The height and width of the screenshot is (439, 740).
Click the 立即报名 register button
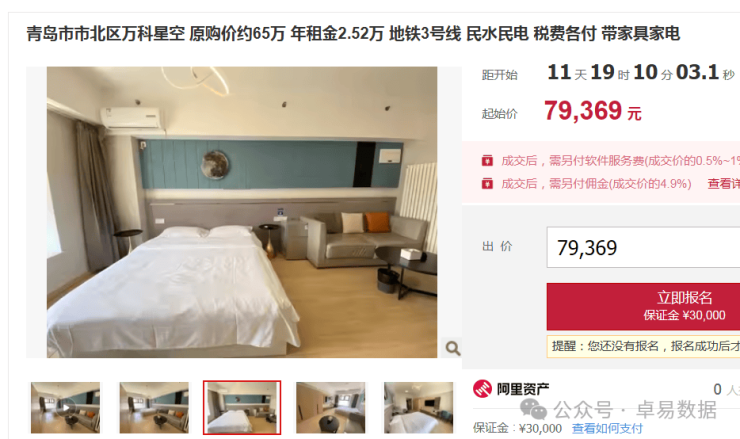click(643, 306)
